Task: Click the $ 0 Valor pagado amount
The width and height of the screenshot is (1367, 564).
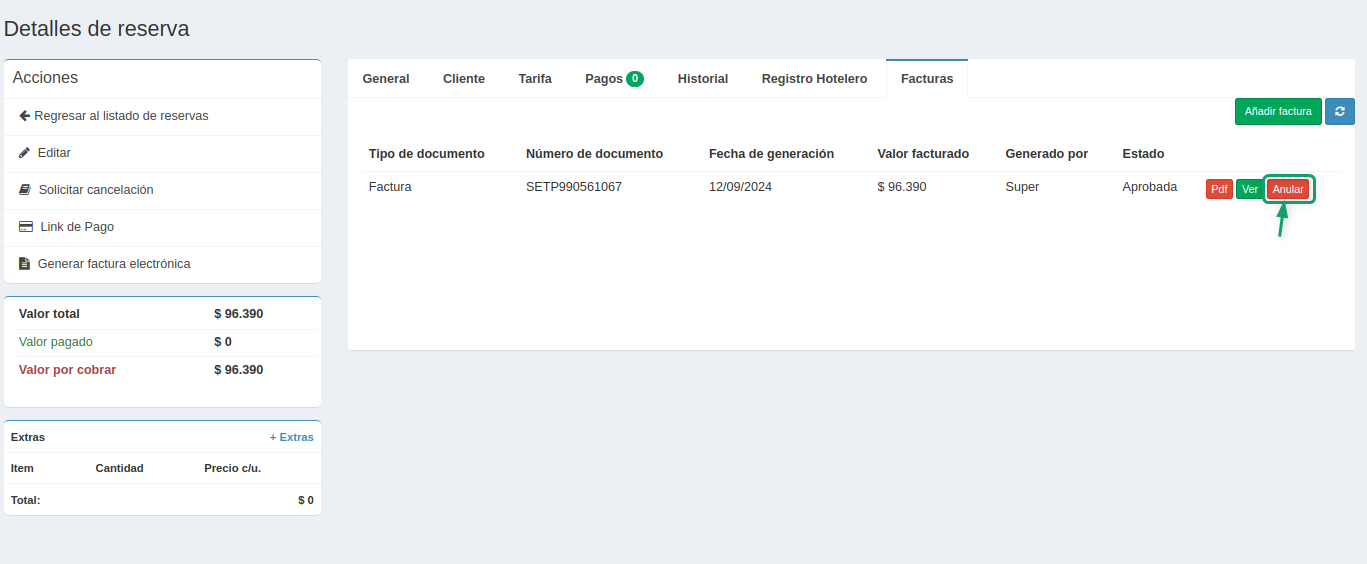Action: (223, 342)
